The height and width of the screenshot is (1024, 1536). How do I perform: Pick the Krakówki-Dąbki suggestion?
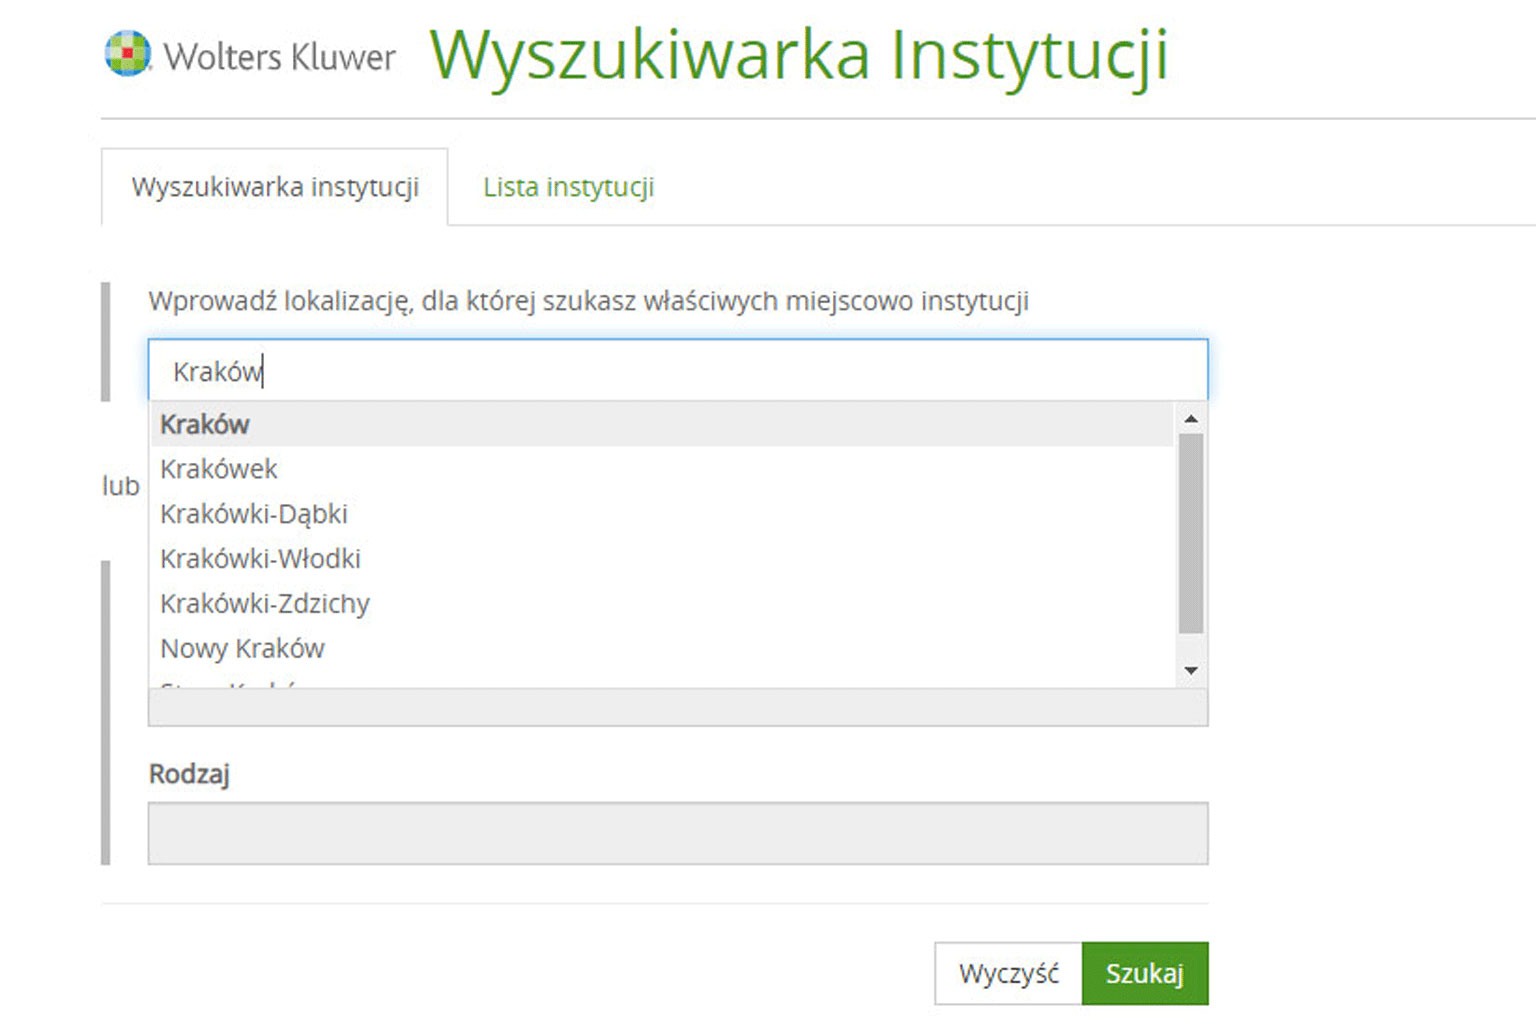(x=254, y=514)
